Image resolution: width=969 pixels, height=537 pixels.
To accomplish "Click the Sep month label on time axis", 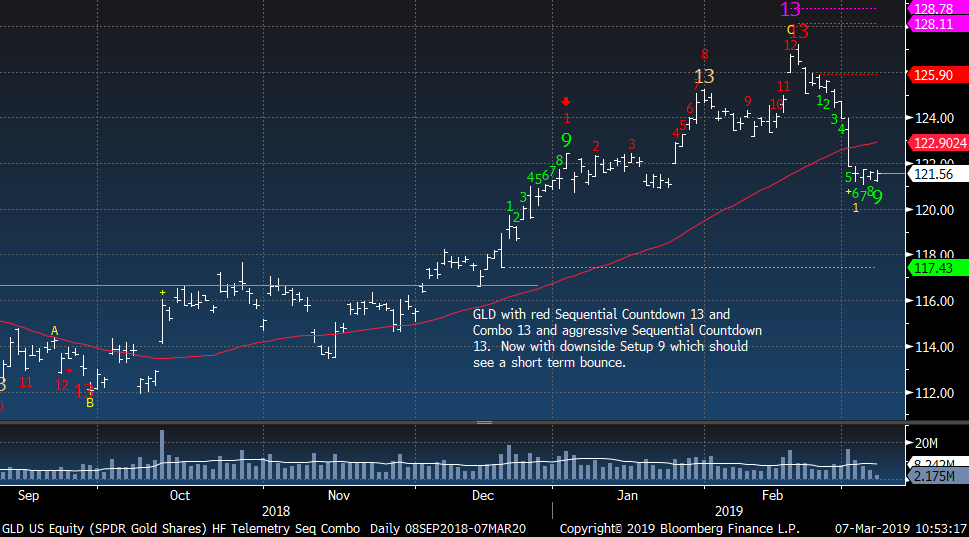I will click(28, 496).
